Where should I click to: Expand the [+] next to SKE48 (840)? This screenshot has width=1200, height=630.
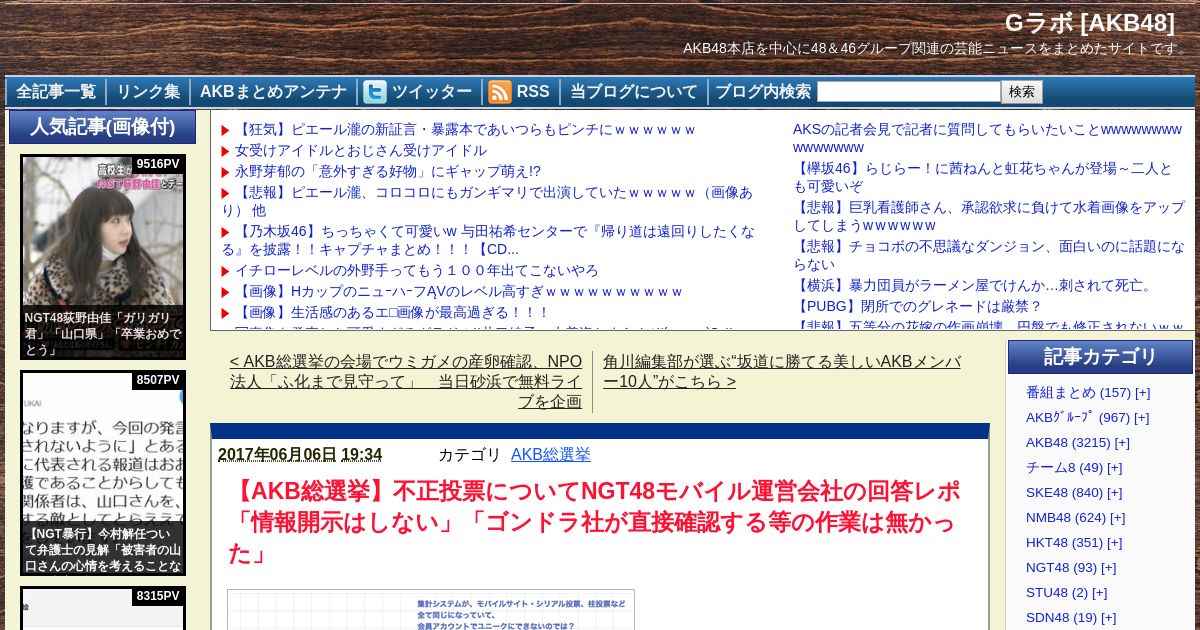tap(1114, 492)
